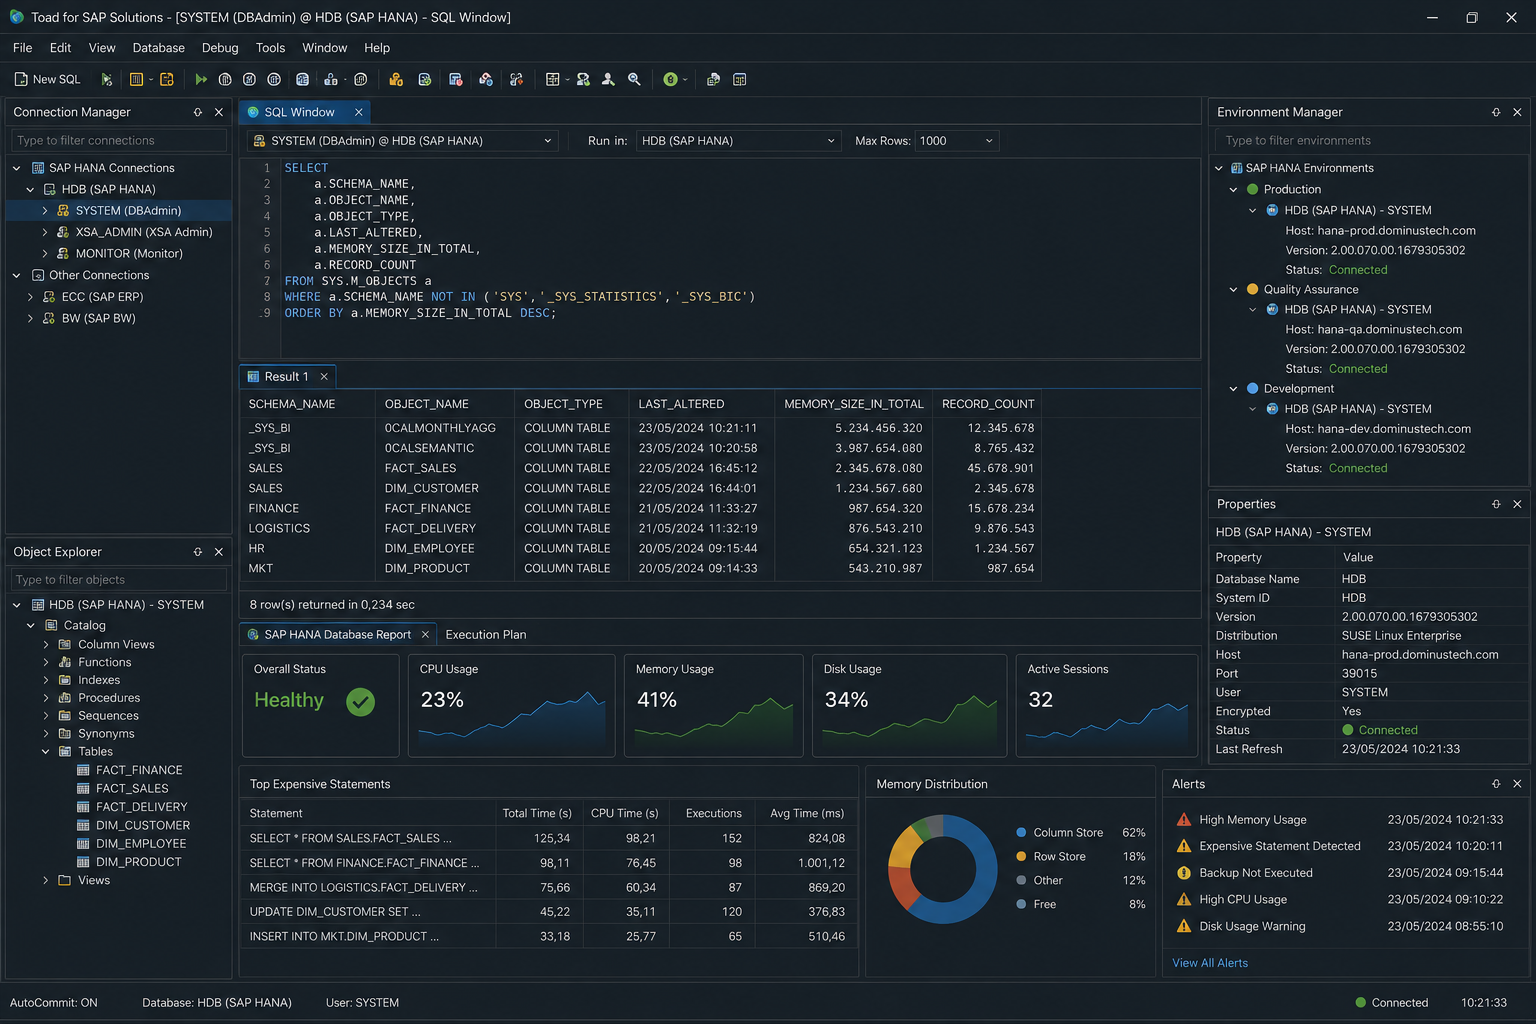
Task: Close the SAP HANA Database Report tab
Action: (x=425, y=635)
